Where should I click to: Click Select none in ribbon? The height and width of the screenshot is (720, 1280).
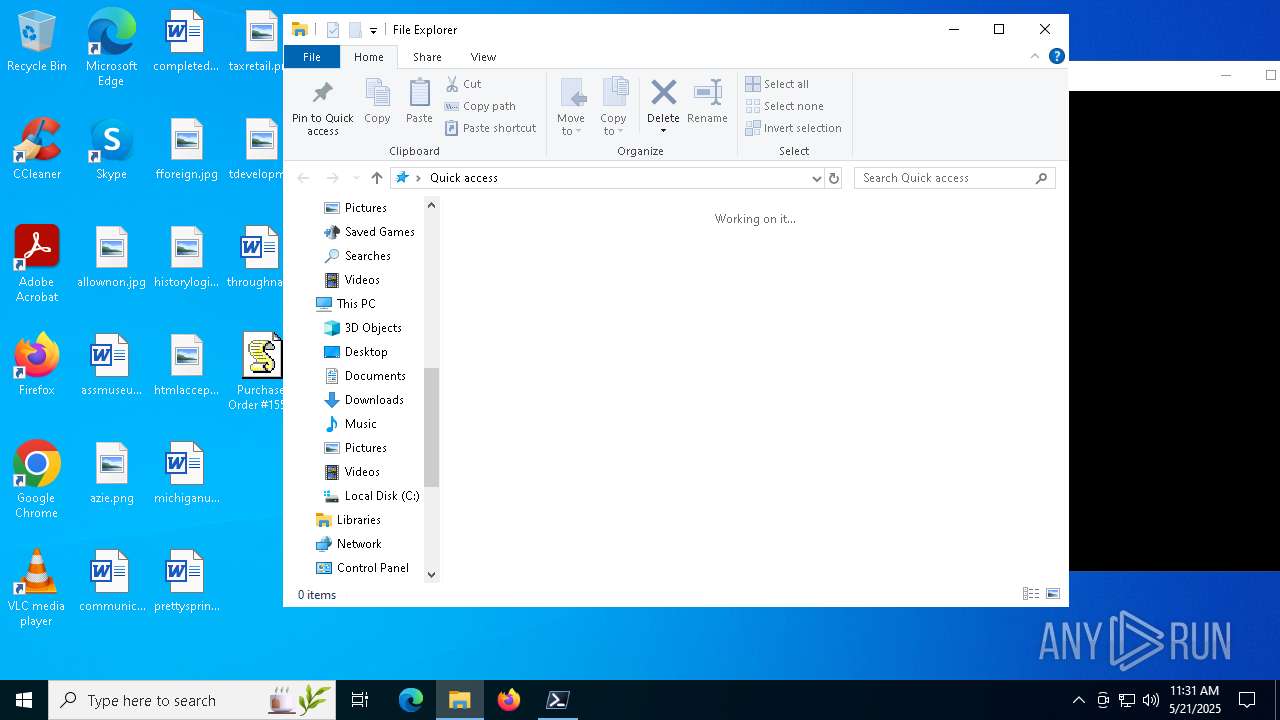pyautogui.click(x=784, y=106)
